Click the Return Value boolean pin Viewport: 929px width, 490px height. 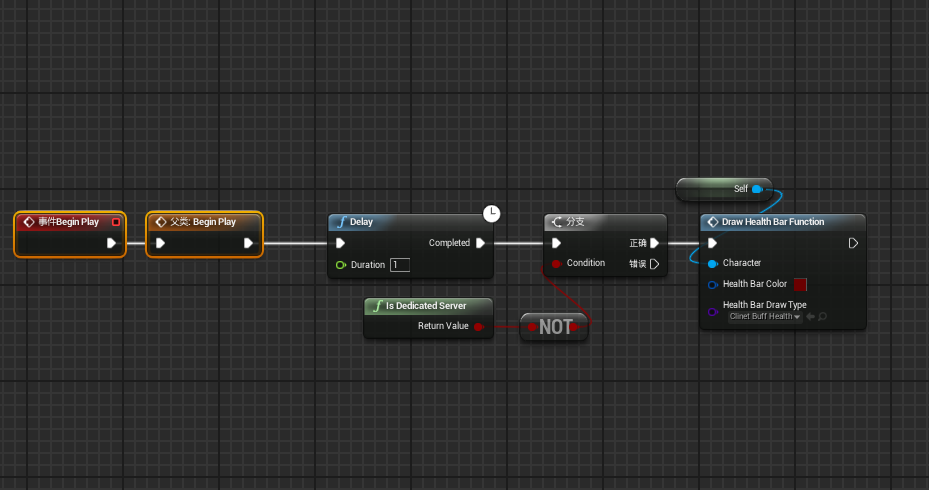479,326
